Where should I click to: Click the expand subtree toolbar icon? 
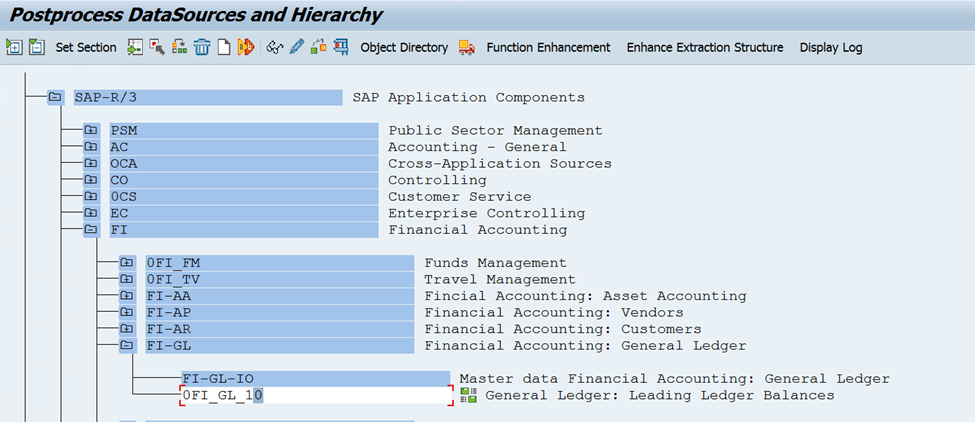(14, 47)
